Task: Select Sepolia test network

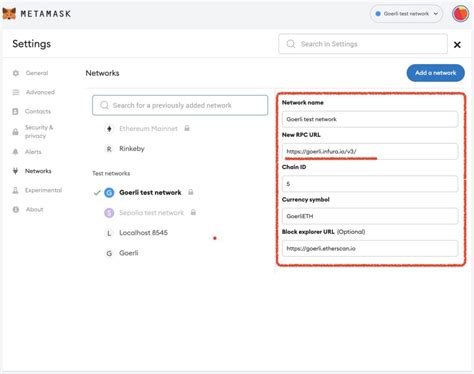Action: pos(151,213)
